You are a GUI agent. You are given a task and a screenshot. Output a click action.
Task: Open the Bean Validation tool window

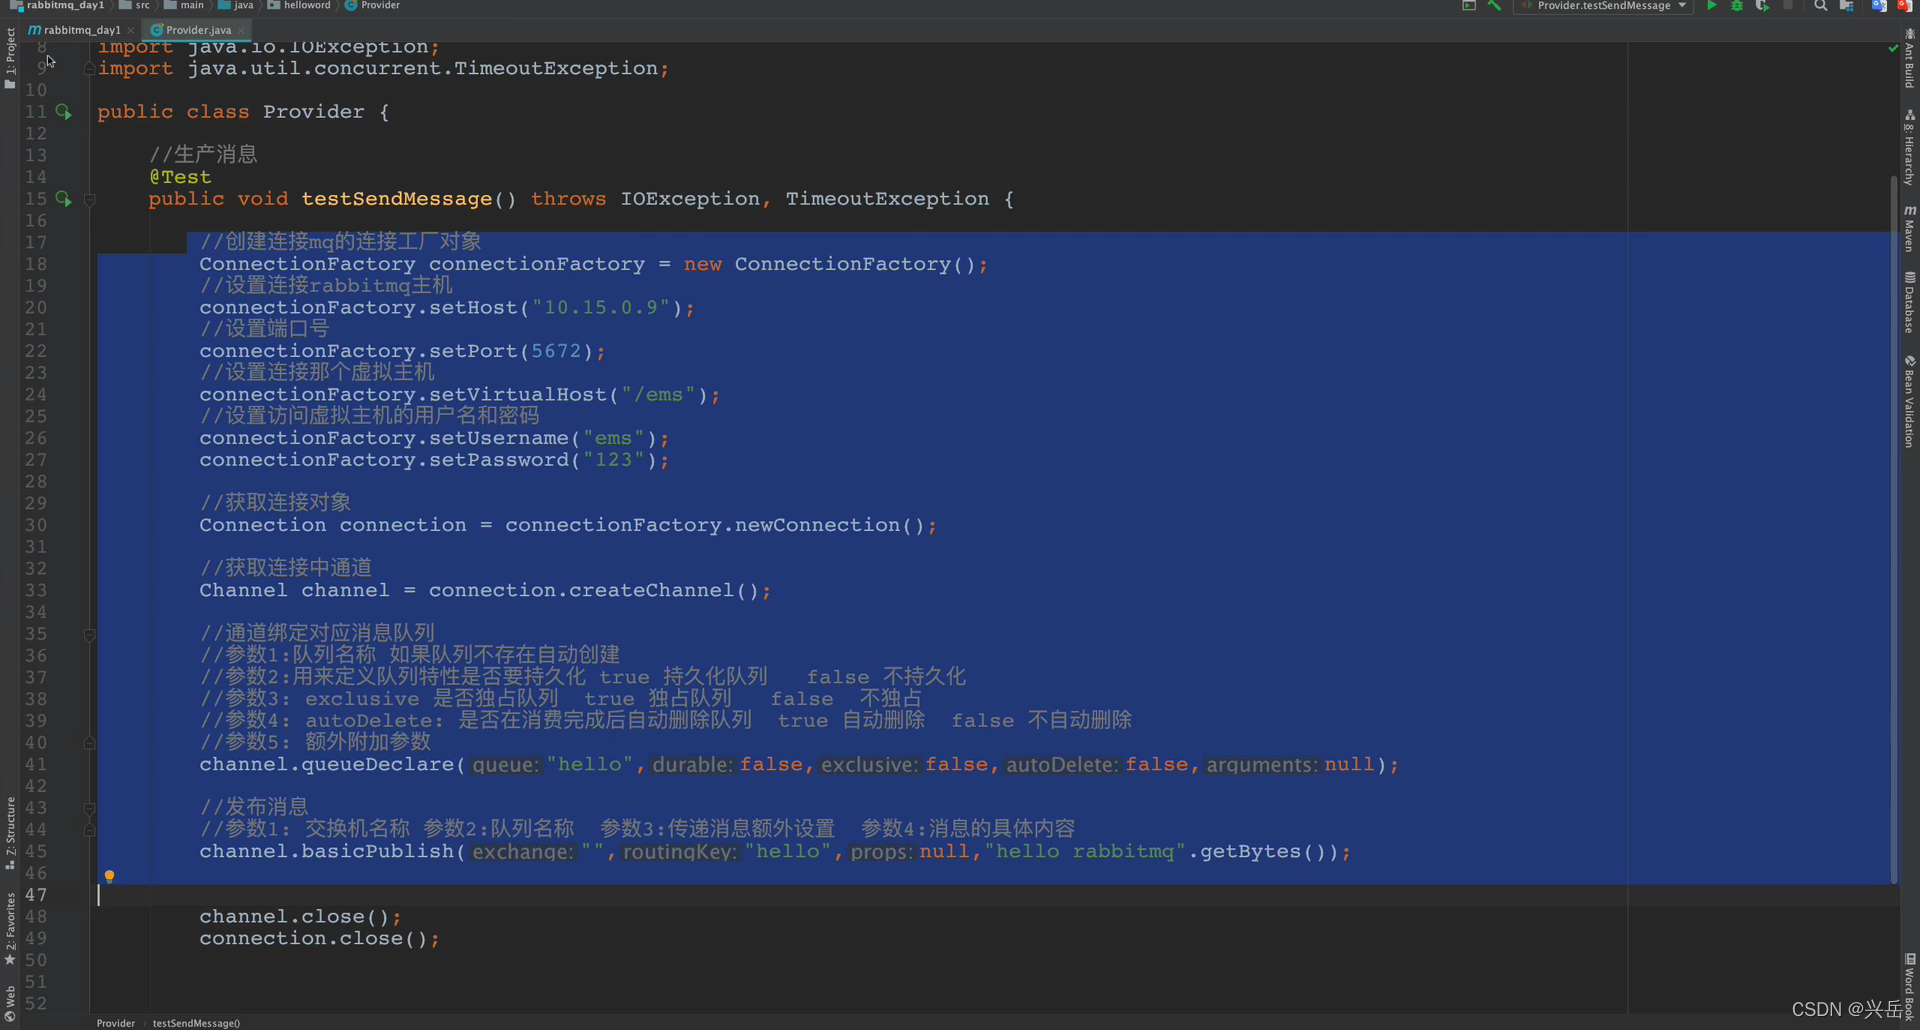pyautogui.click(x=1909, y=401)
